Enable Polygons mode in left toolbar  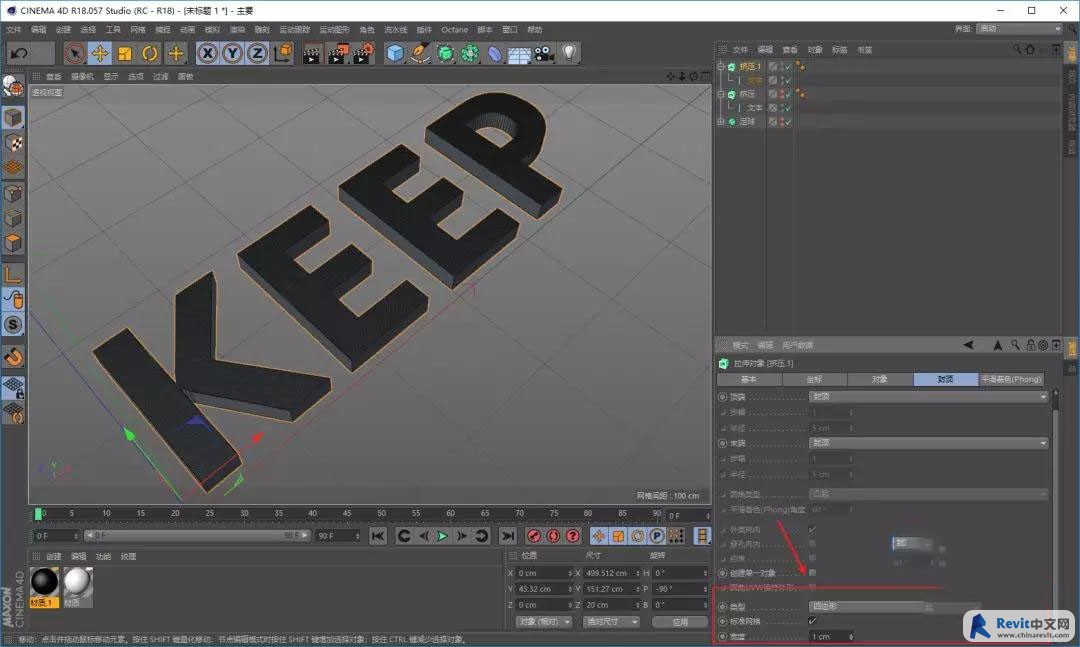point(13,243)
